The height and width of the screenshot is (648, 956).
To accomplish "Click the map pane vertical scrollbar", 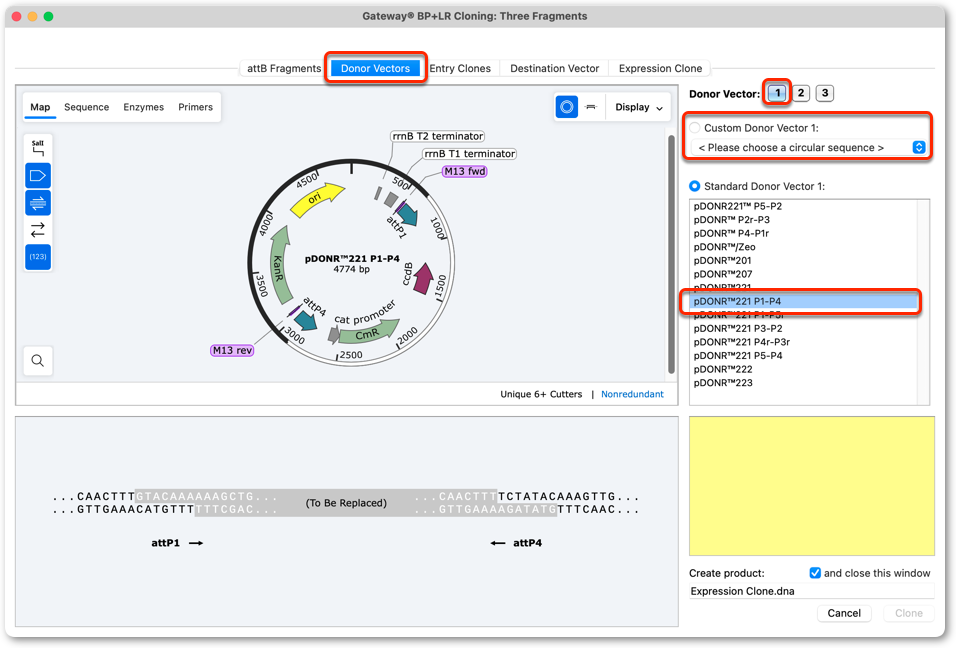I will [x=671, y=255].
